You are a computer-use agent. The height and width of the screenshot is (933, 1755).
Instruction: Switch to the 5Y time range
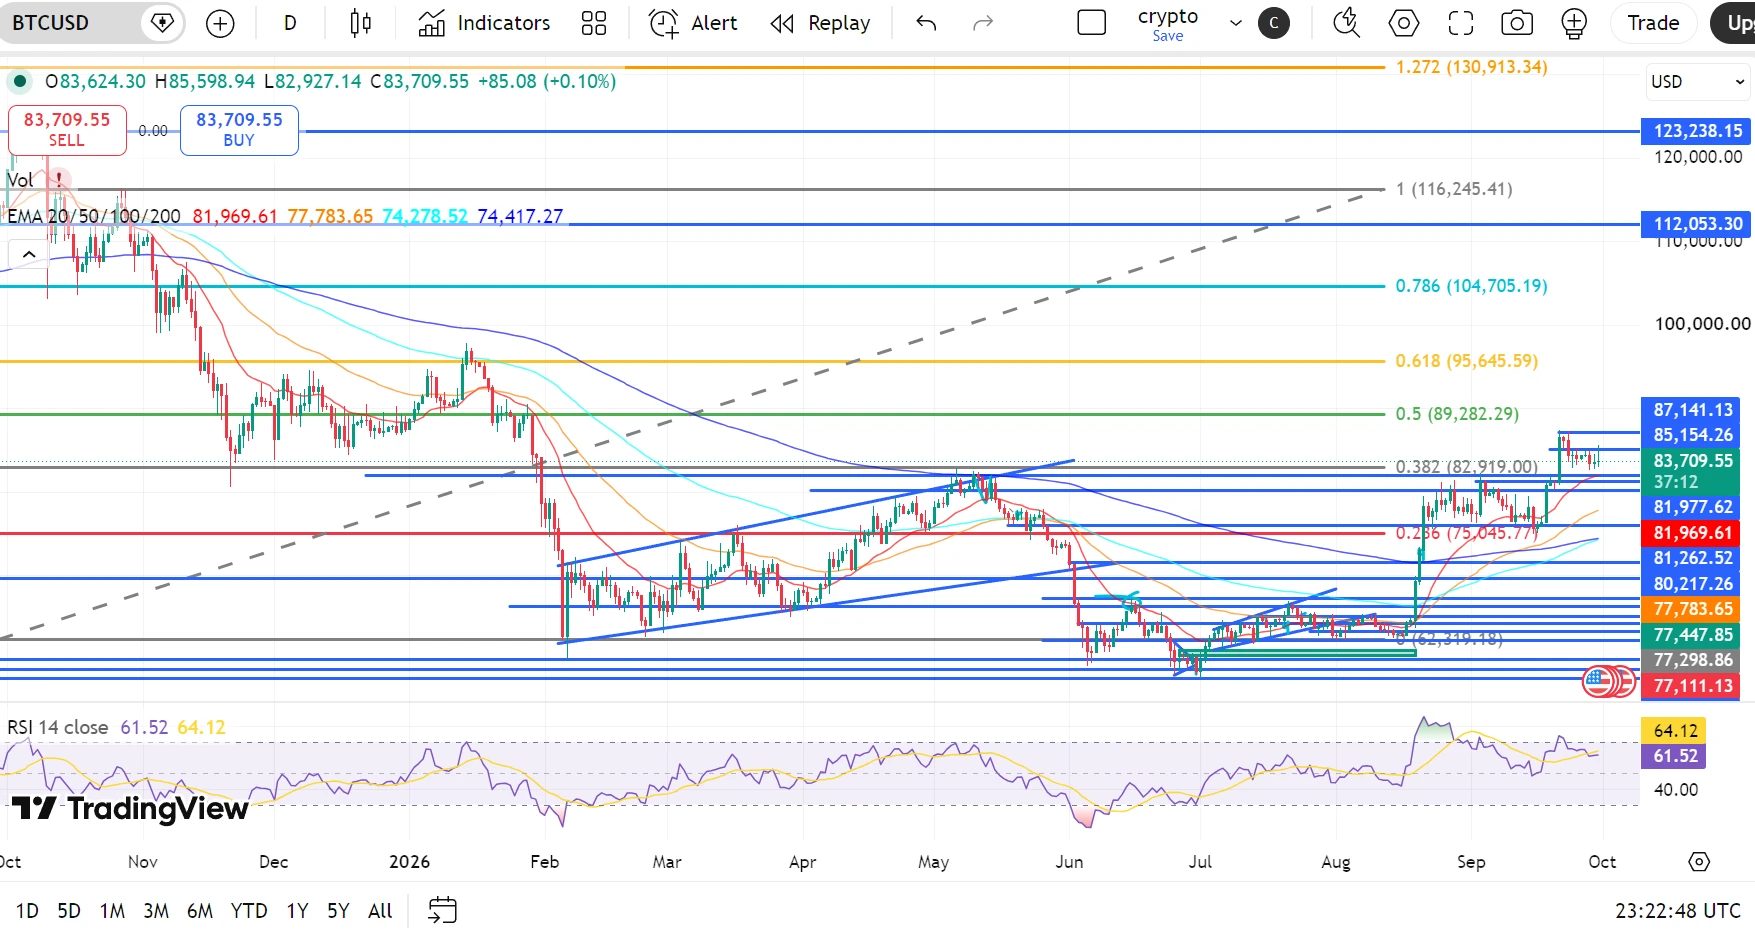[338, 911]
